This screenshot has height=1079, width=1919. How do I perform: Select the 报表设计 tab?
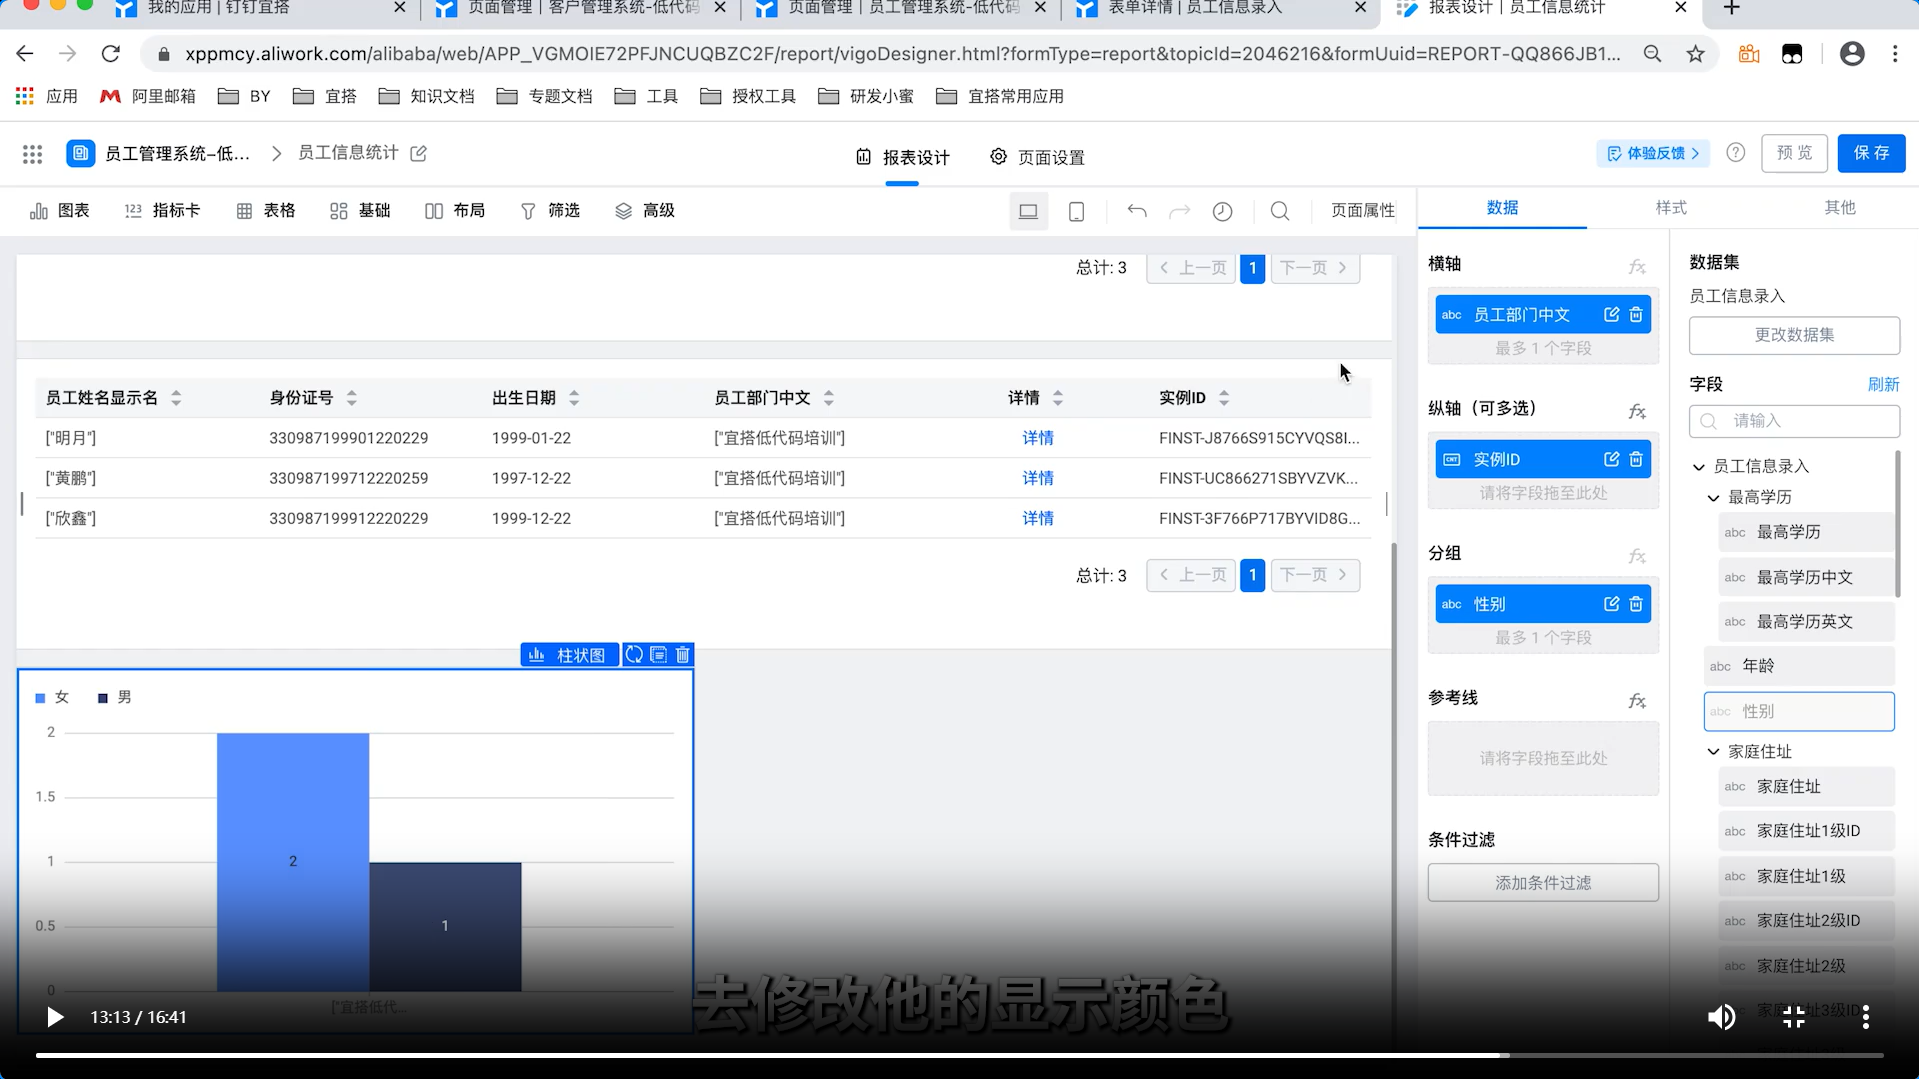coord(902,157)
